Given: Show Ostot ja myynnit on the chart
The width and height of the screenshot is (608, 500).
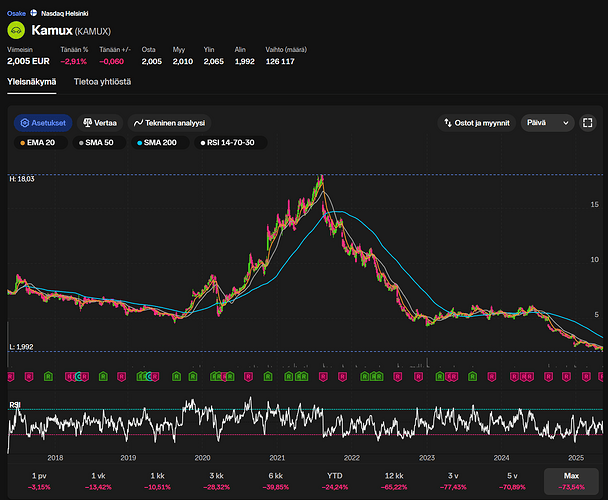Looking at the screenshot, I should click(x=477, y=123).
